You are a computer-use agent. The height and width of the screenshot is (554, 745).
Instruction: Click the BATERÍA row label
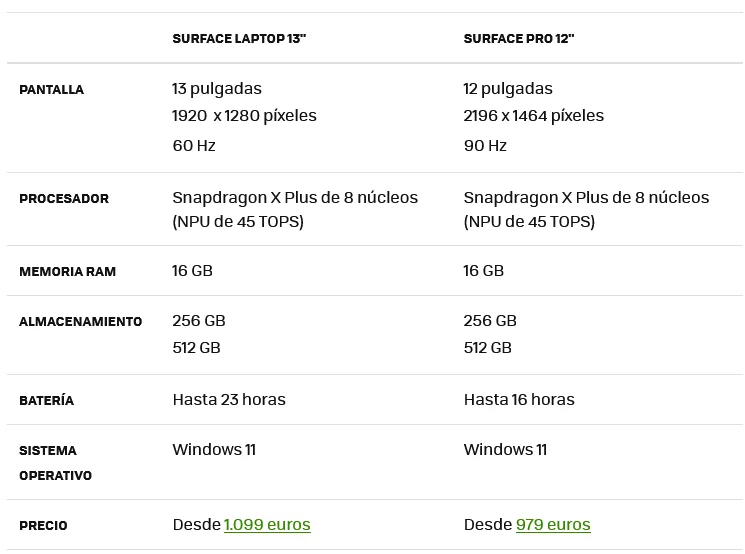[47, 401]
